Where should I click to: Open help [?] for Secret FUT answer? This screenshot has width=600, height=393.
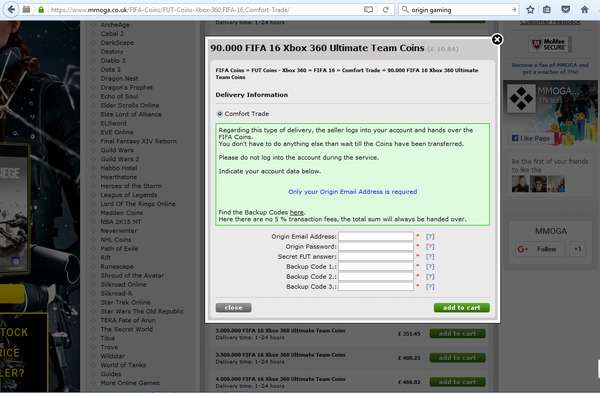pos(430,256)
